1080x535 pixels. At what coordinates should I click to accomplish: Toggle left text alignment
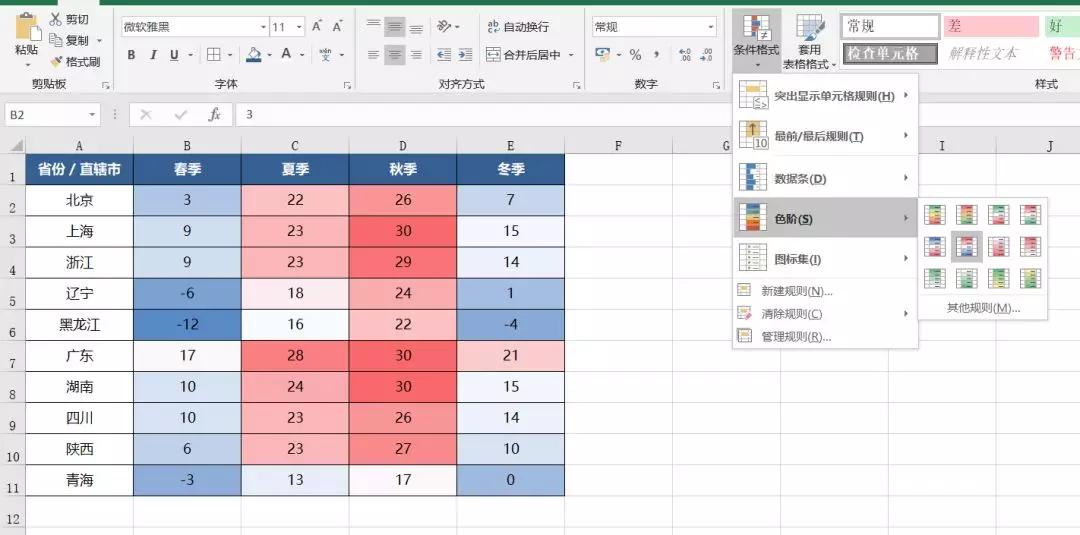[x=373, y=55]
